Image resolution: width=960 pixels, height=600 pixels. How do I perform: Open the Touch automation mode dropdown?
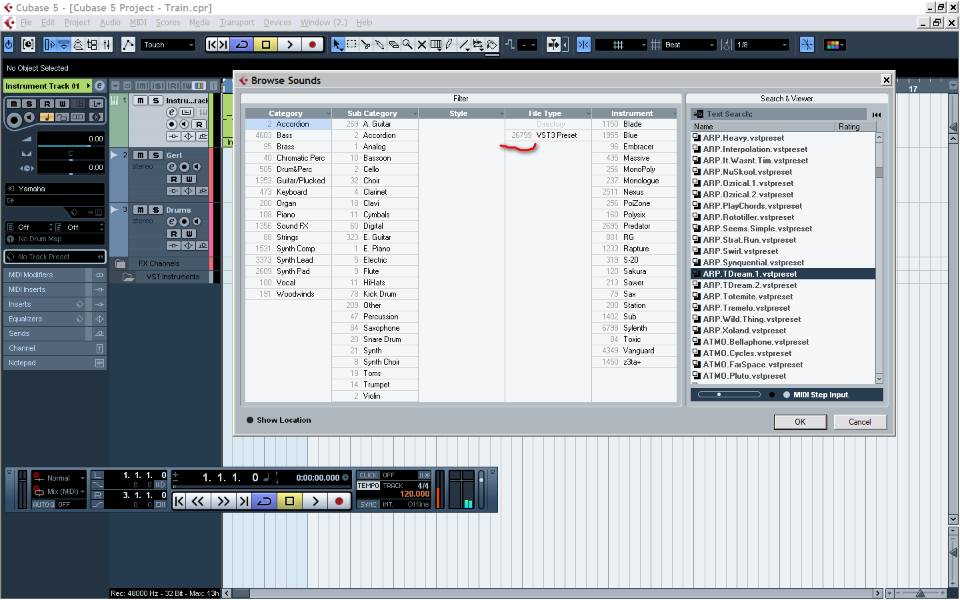pos(168,44)
